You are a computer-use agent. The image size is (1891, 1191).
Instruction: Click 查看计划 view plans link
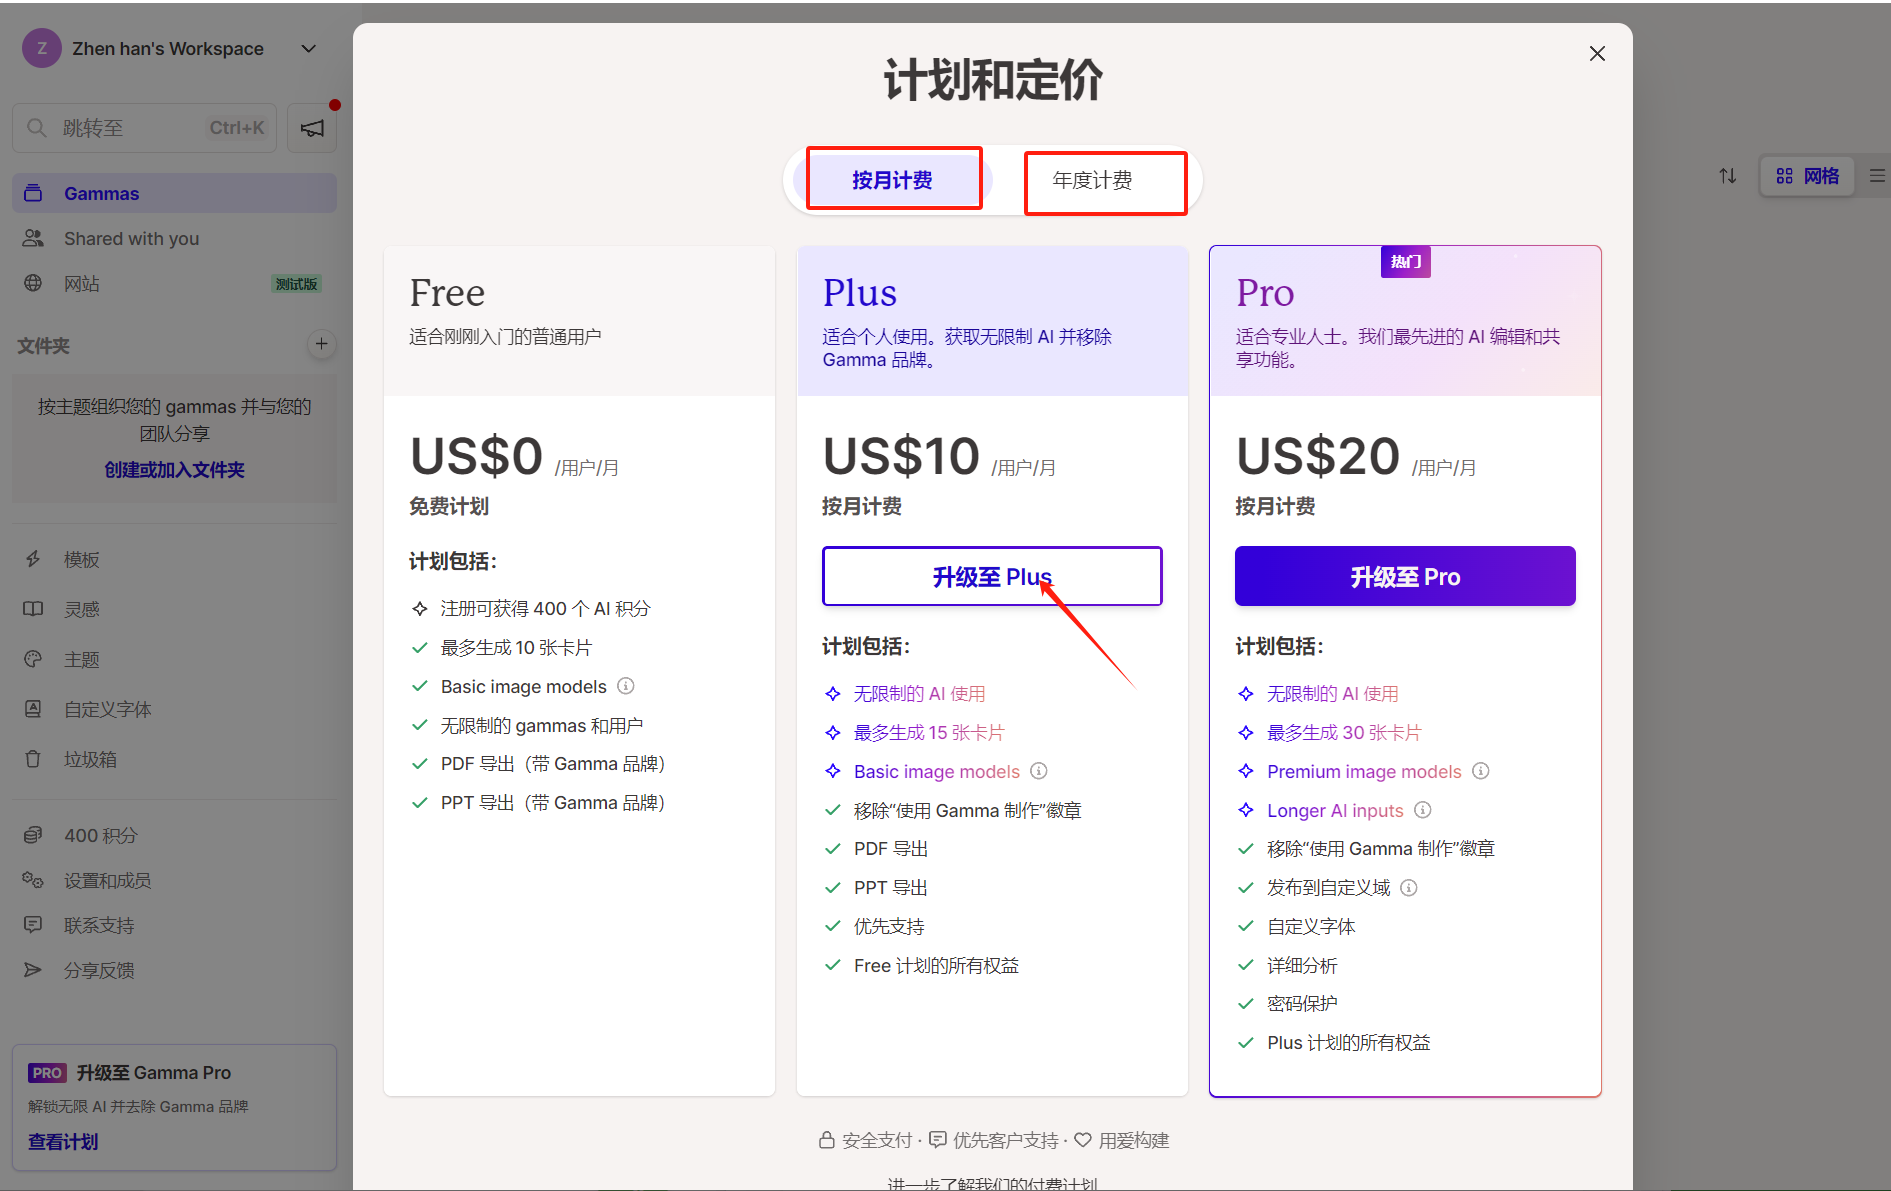point(63,1142)
